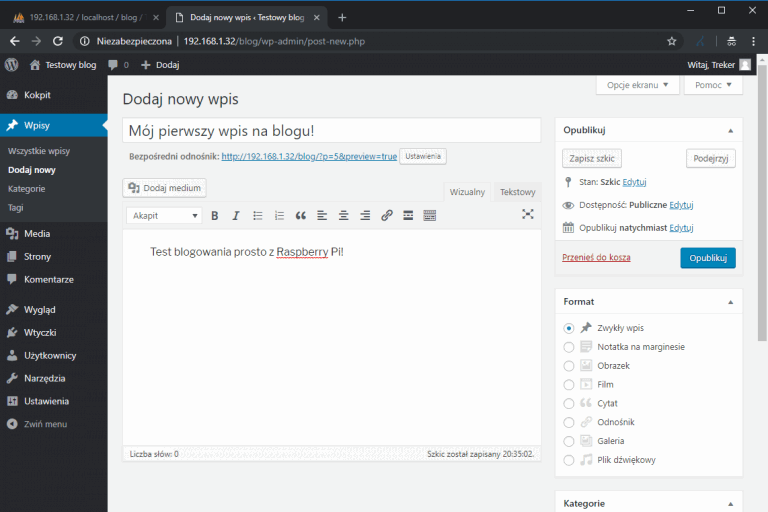Screen dimensions: 768x512
Task: Click the blue 'Opublikuj' button
Action: coord(707,258)
